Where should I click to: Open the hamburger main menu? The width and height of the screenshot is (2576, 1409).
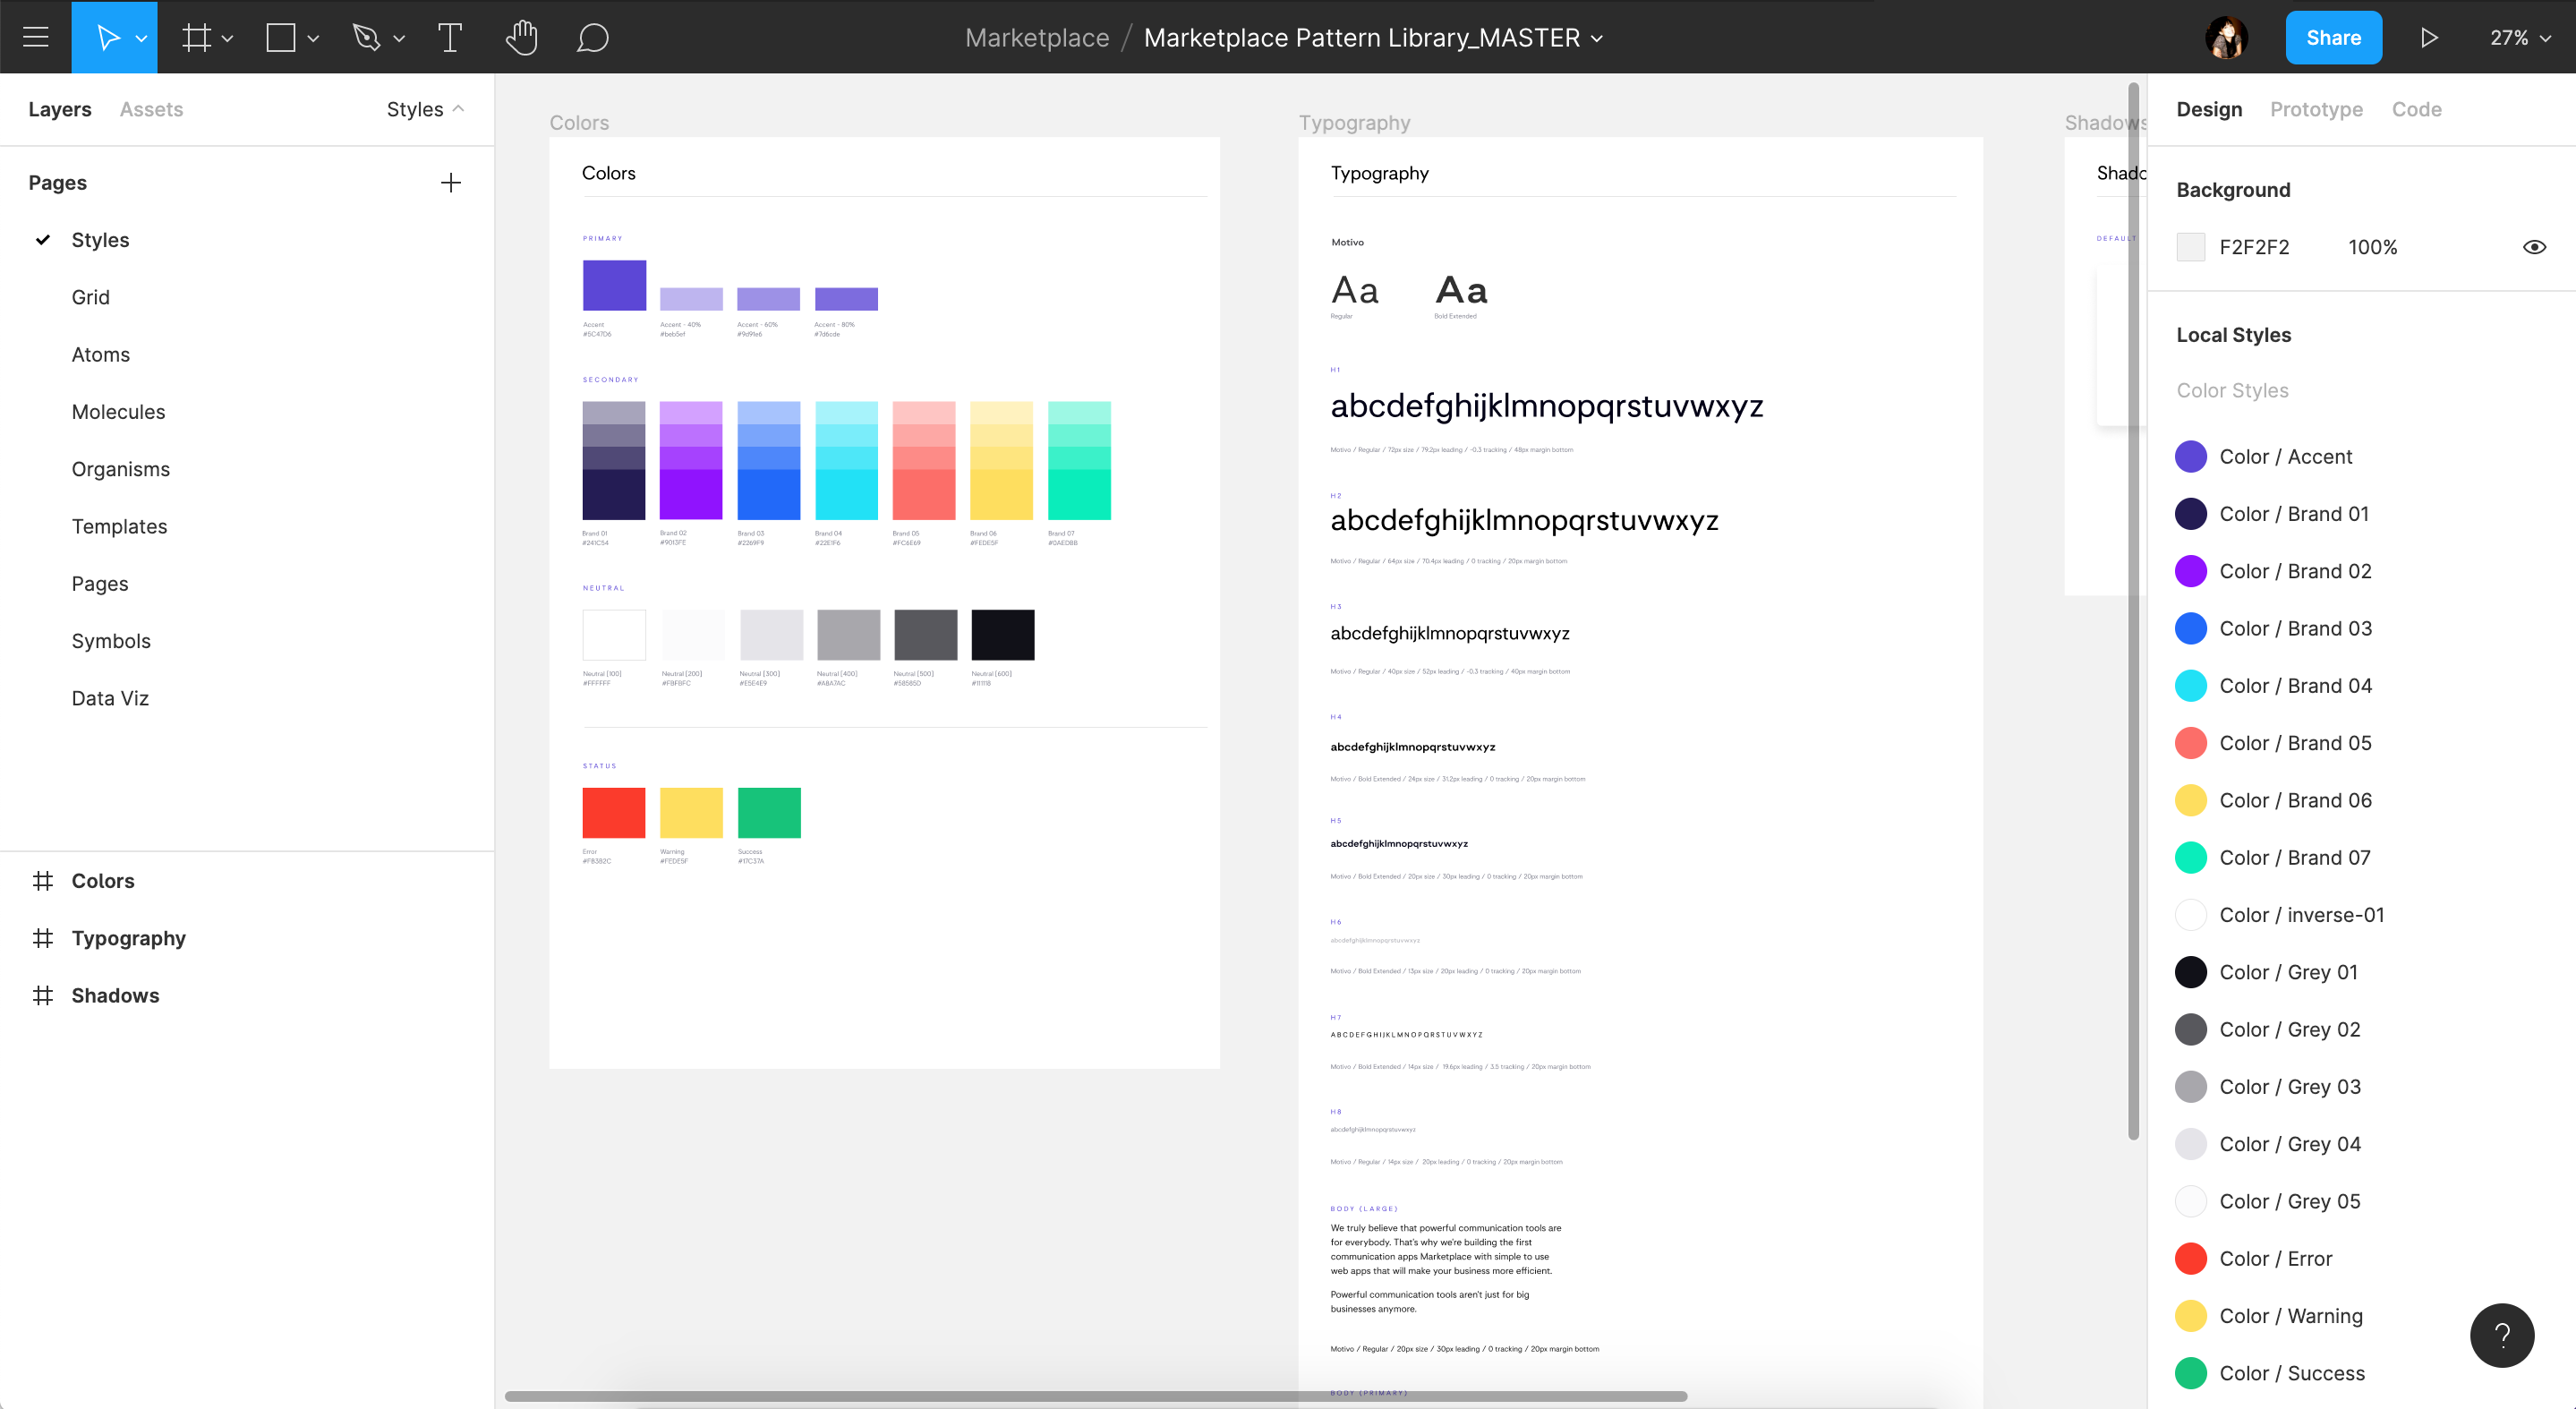(36, 37)
